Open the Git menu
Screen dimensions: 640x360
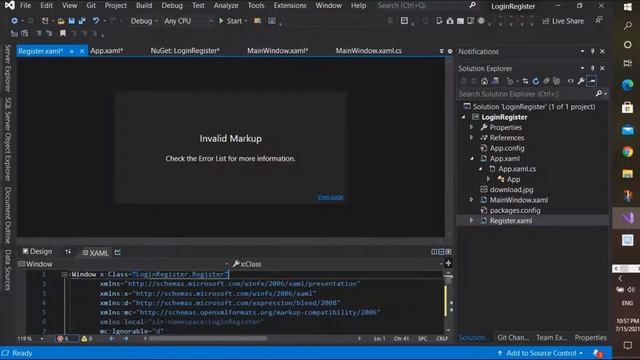(x=91, y=5)
